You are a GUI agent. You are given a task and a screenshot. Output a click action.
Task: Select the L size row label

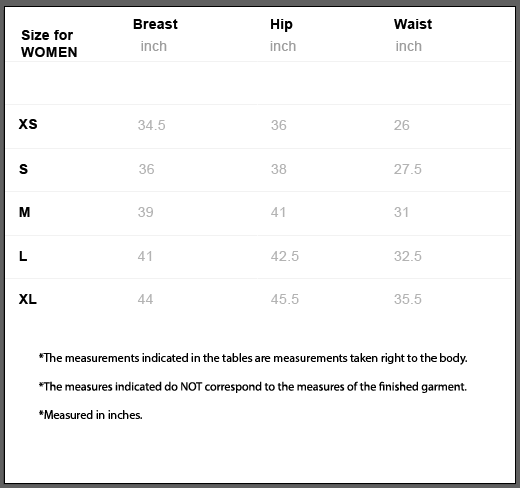coord(23,256)
